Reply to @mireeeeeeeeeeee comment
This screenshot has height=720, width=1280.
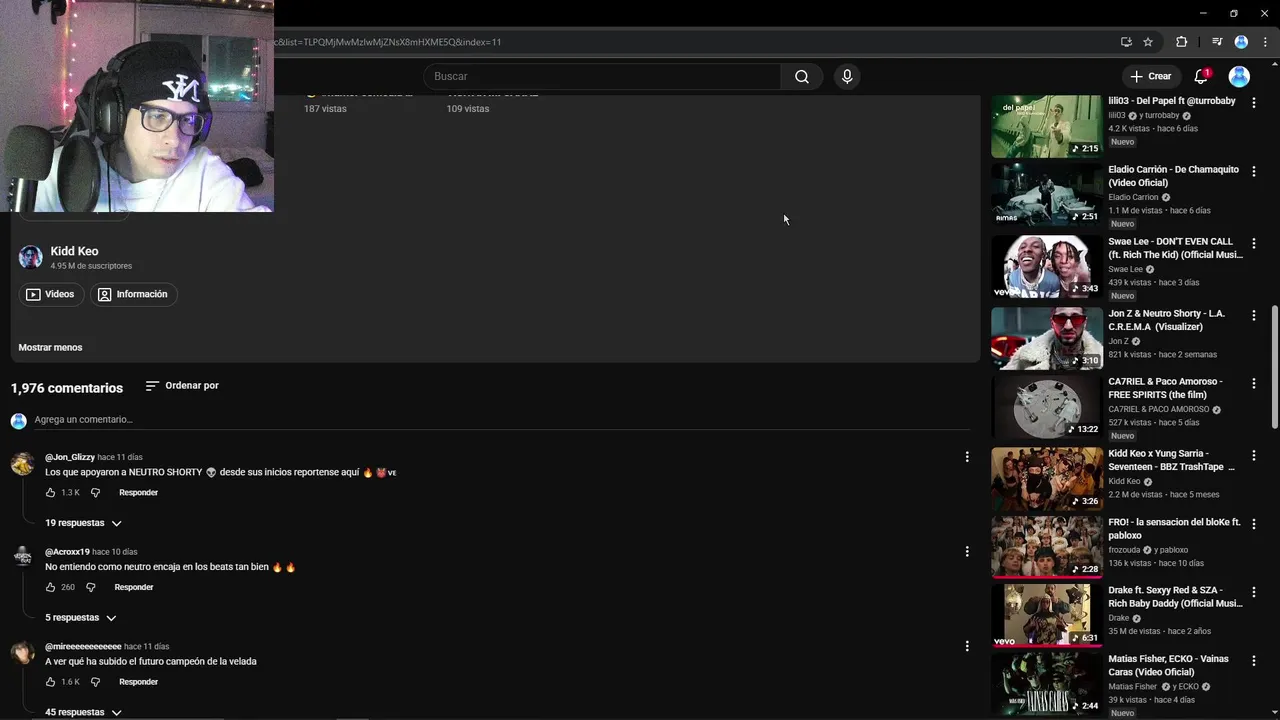(x=138, y=682)
